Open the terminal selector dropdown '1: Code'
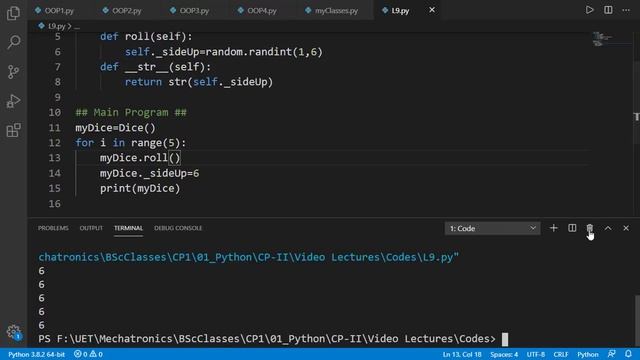640x360 pixels. [x=492, y=229]
